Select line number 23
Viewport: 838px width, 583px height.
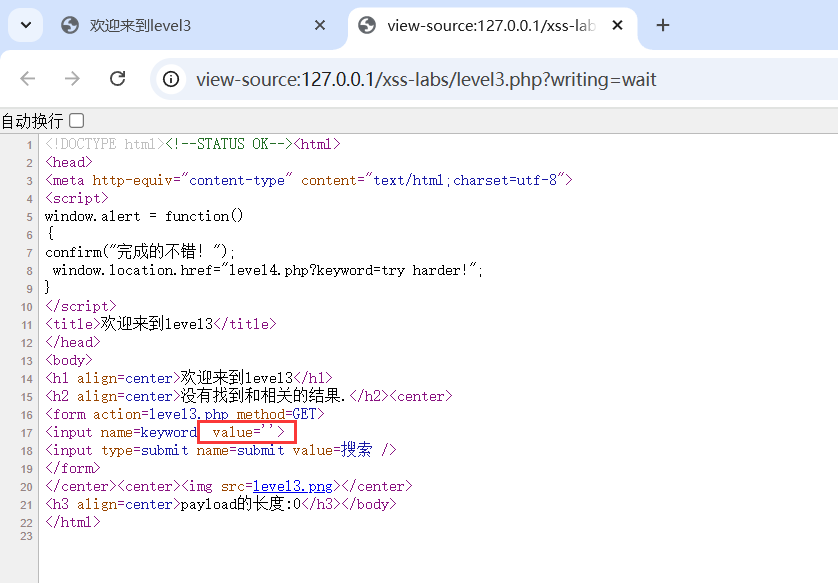[27, 536]
